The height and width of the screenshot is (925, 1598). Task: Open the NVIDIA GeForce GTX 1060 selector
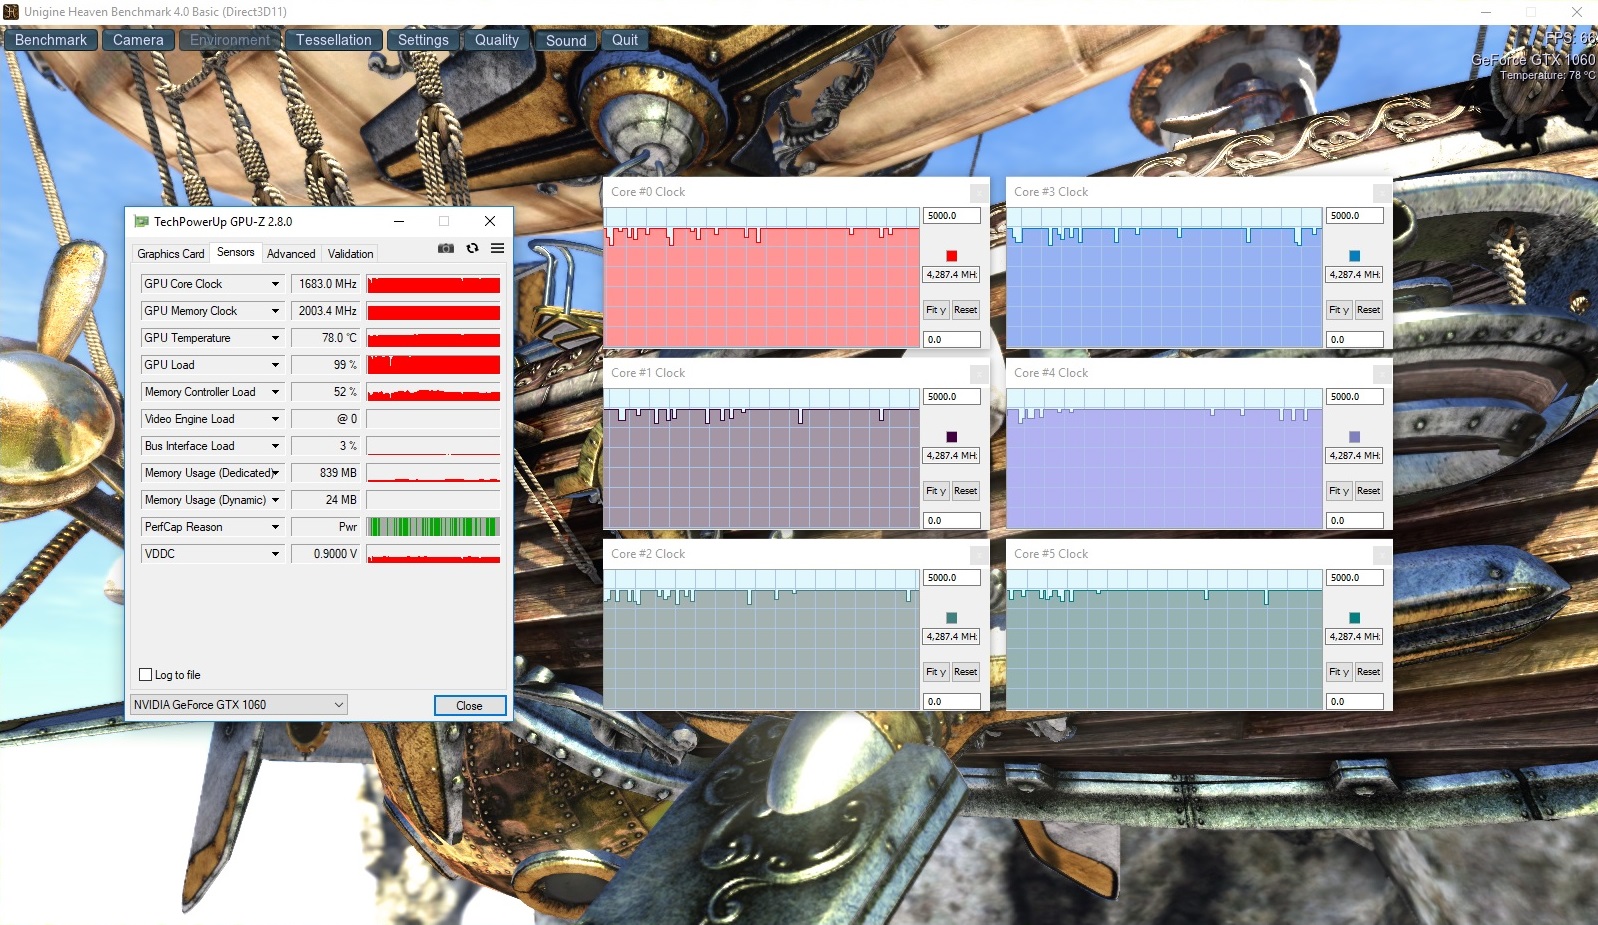point(239,705)
